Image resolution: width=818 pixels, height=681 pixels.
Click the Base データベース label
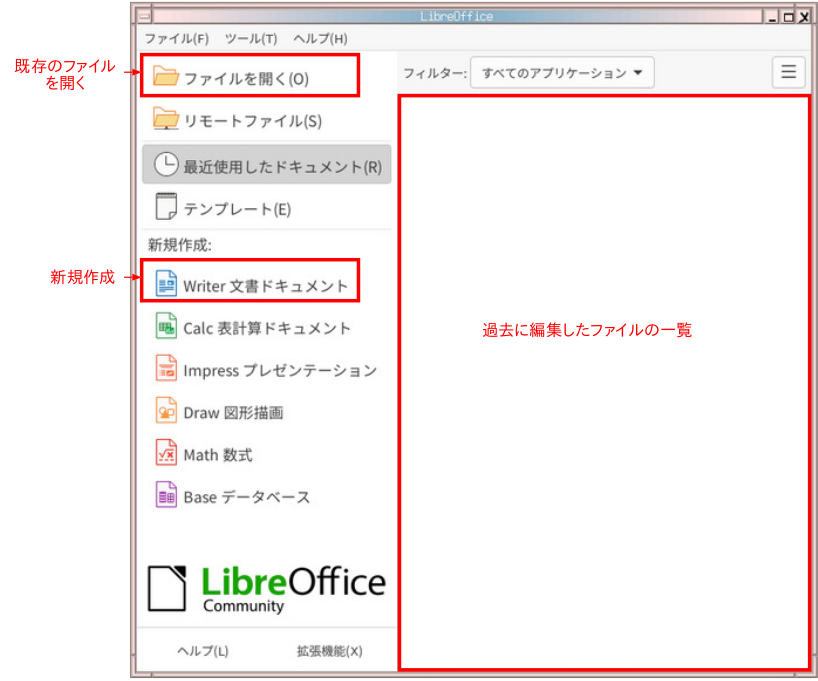(x=247, y=497)
